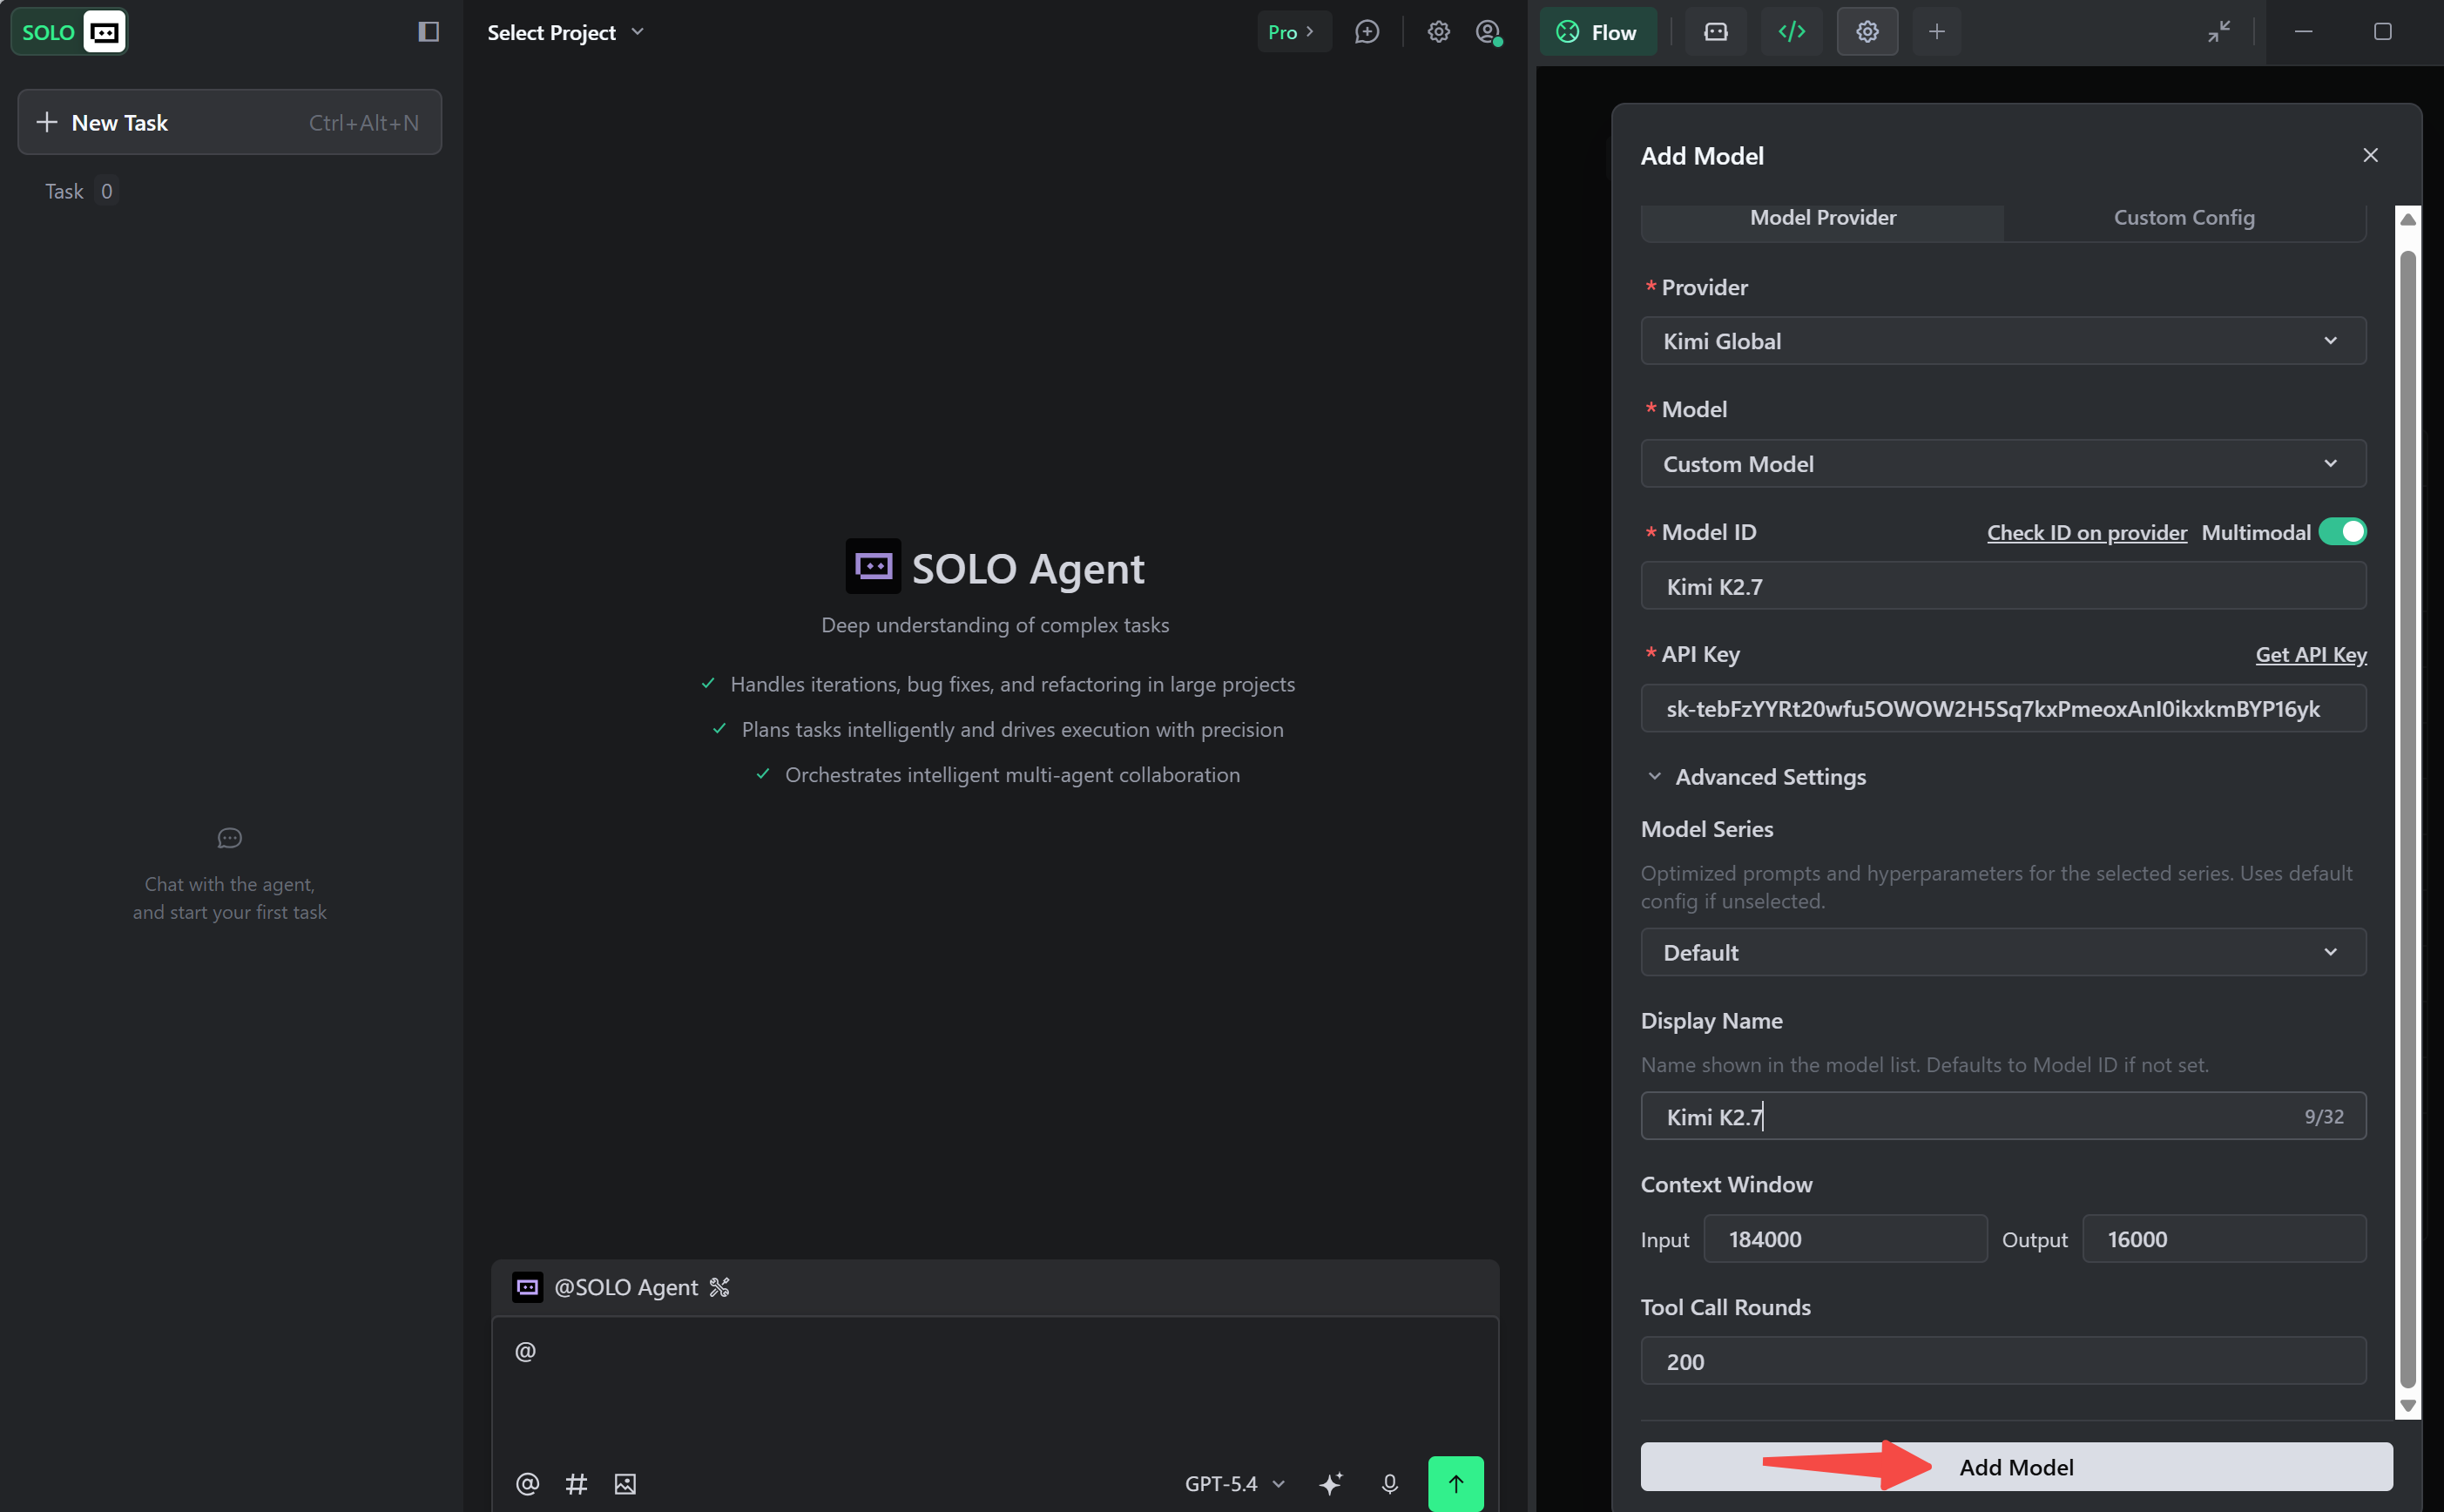Screen dimensions: 2444x1512
Task: Click the Tool Call Rounds field
Action: pos(2003,1362)
